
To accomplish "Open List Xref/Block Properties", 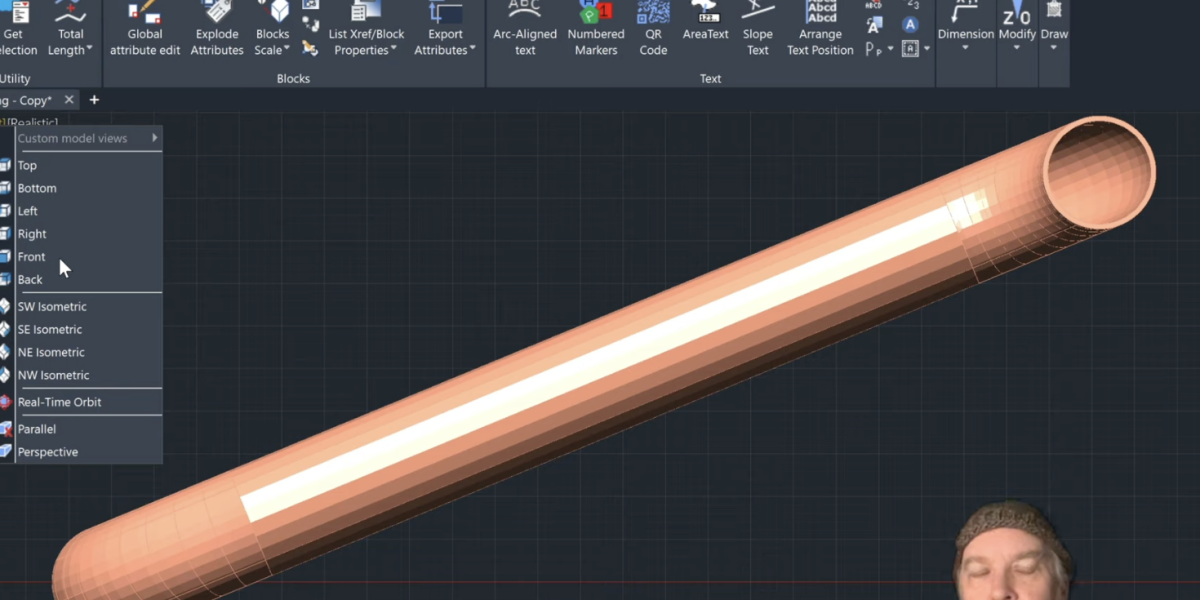I will [366, 30].
